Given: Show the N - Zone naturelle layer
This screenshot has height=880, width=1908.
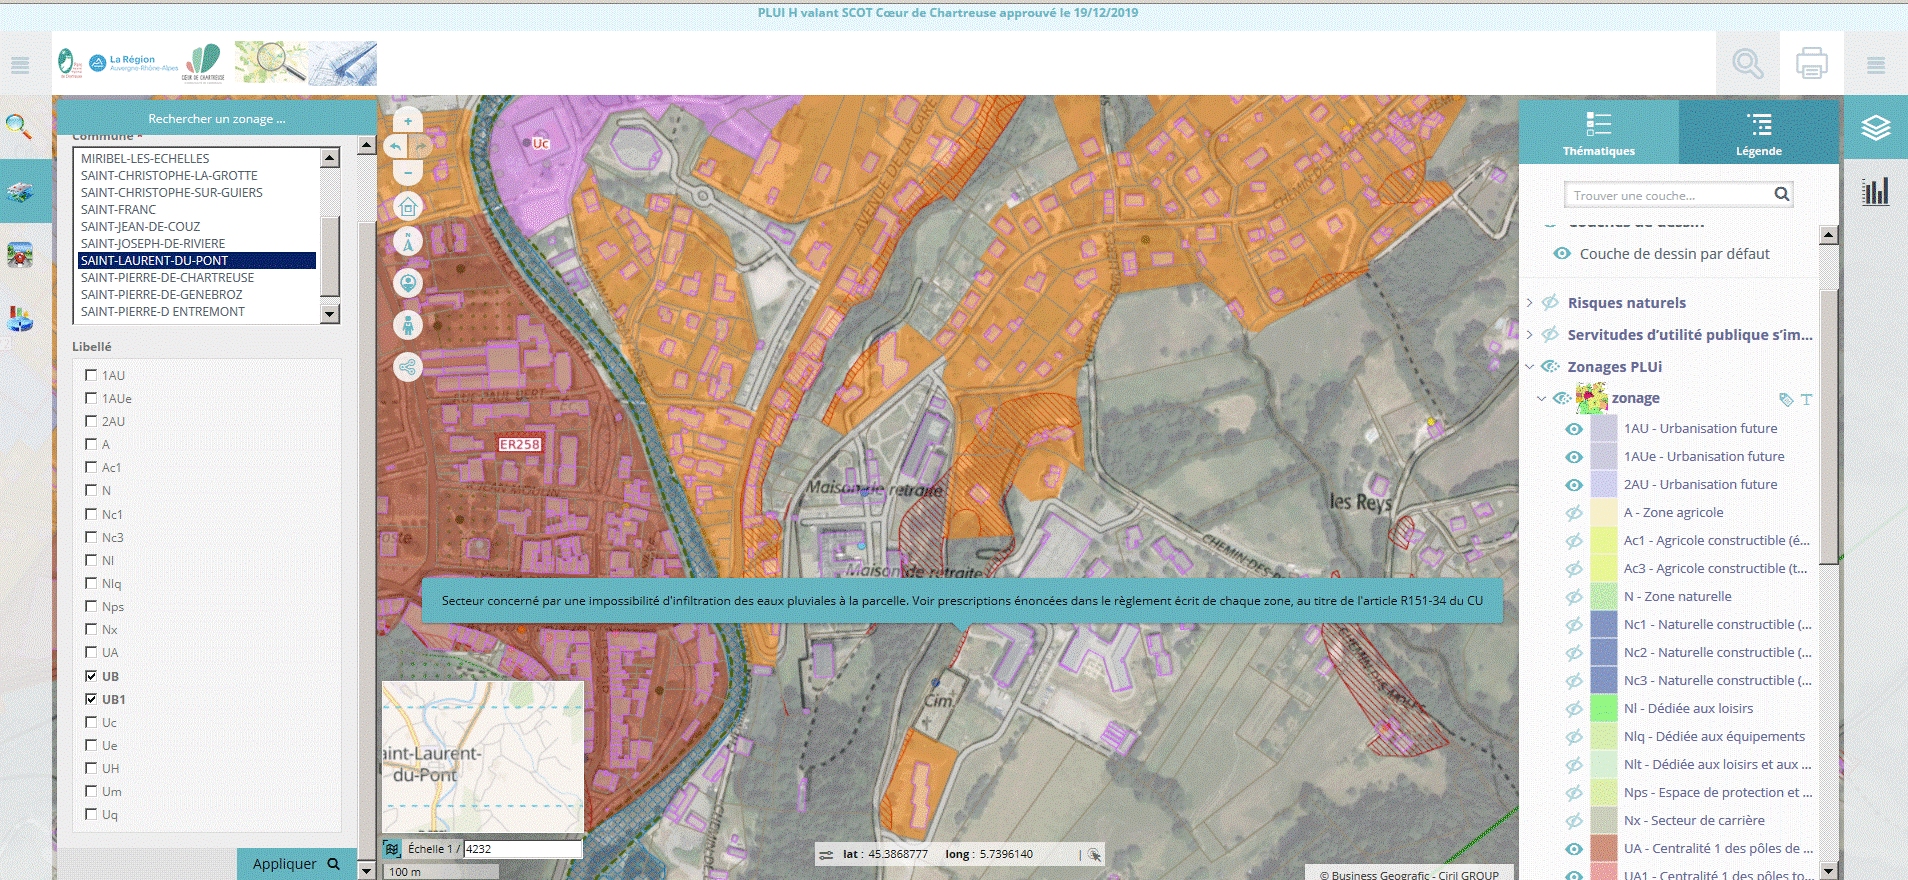Looking at the screenshot, I should [1574, 597].
